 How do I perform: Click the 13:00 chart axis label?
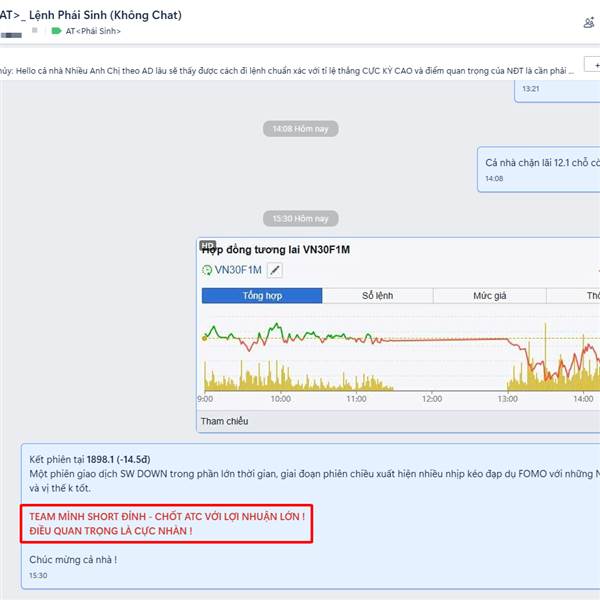pyautogui.click(x=508, y=399)
